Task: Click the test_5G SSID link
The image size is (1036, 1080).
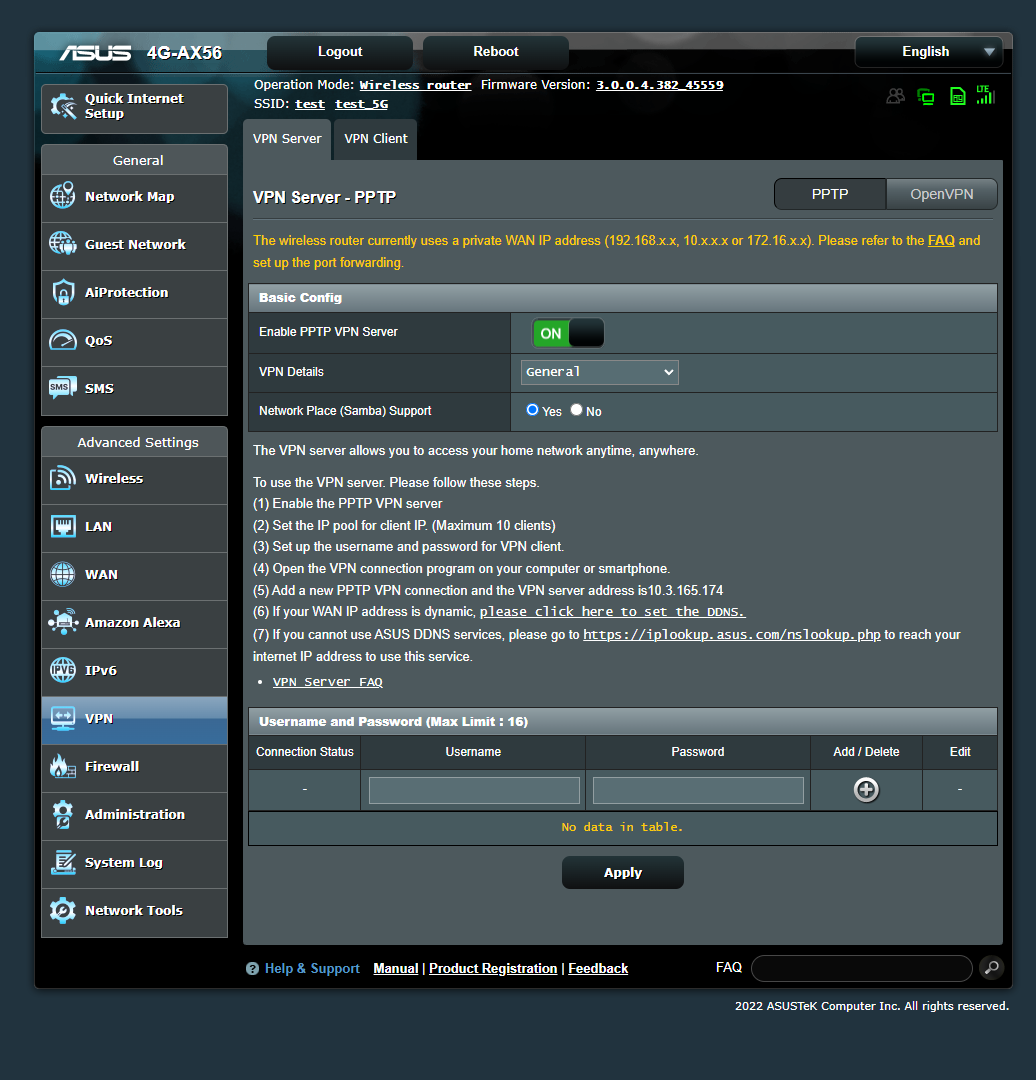Action: (x=362, y=104)
